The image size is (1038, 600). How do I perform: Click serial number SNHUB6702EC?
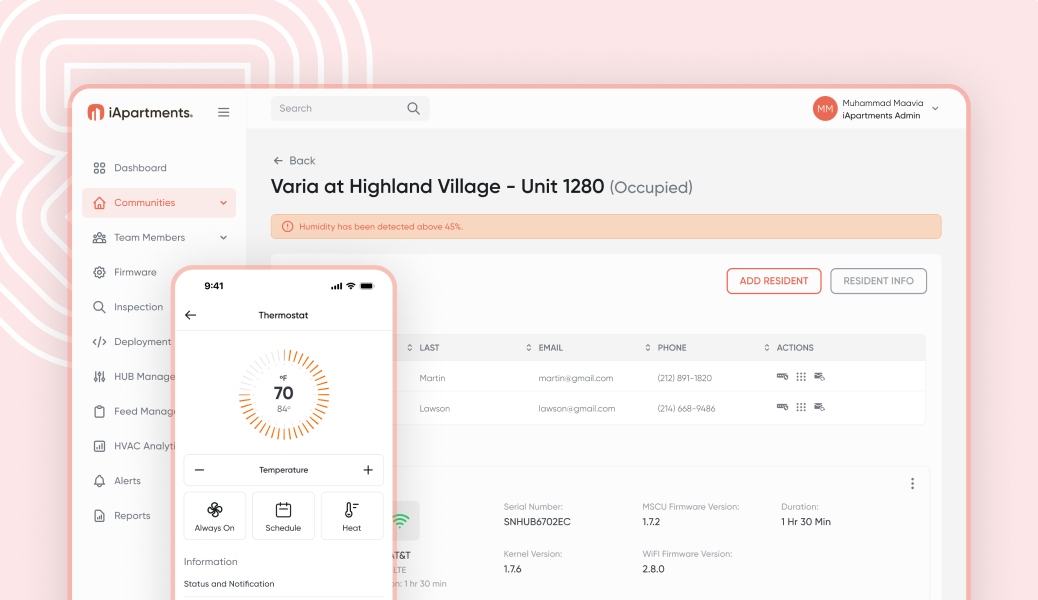[537, 522]
